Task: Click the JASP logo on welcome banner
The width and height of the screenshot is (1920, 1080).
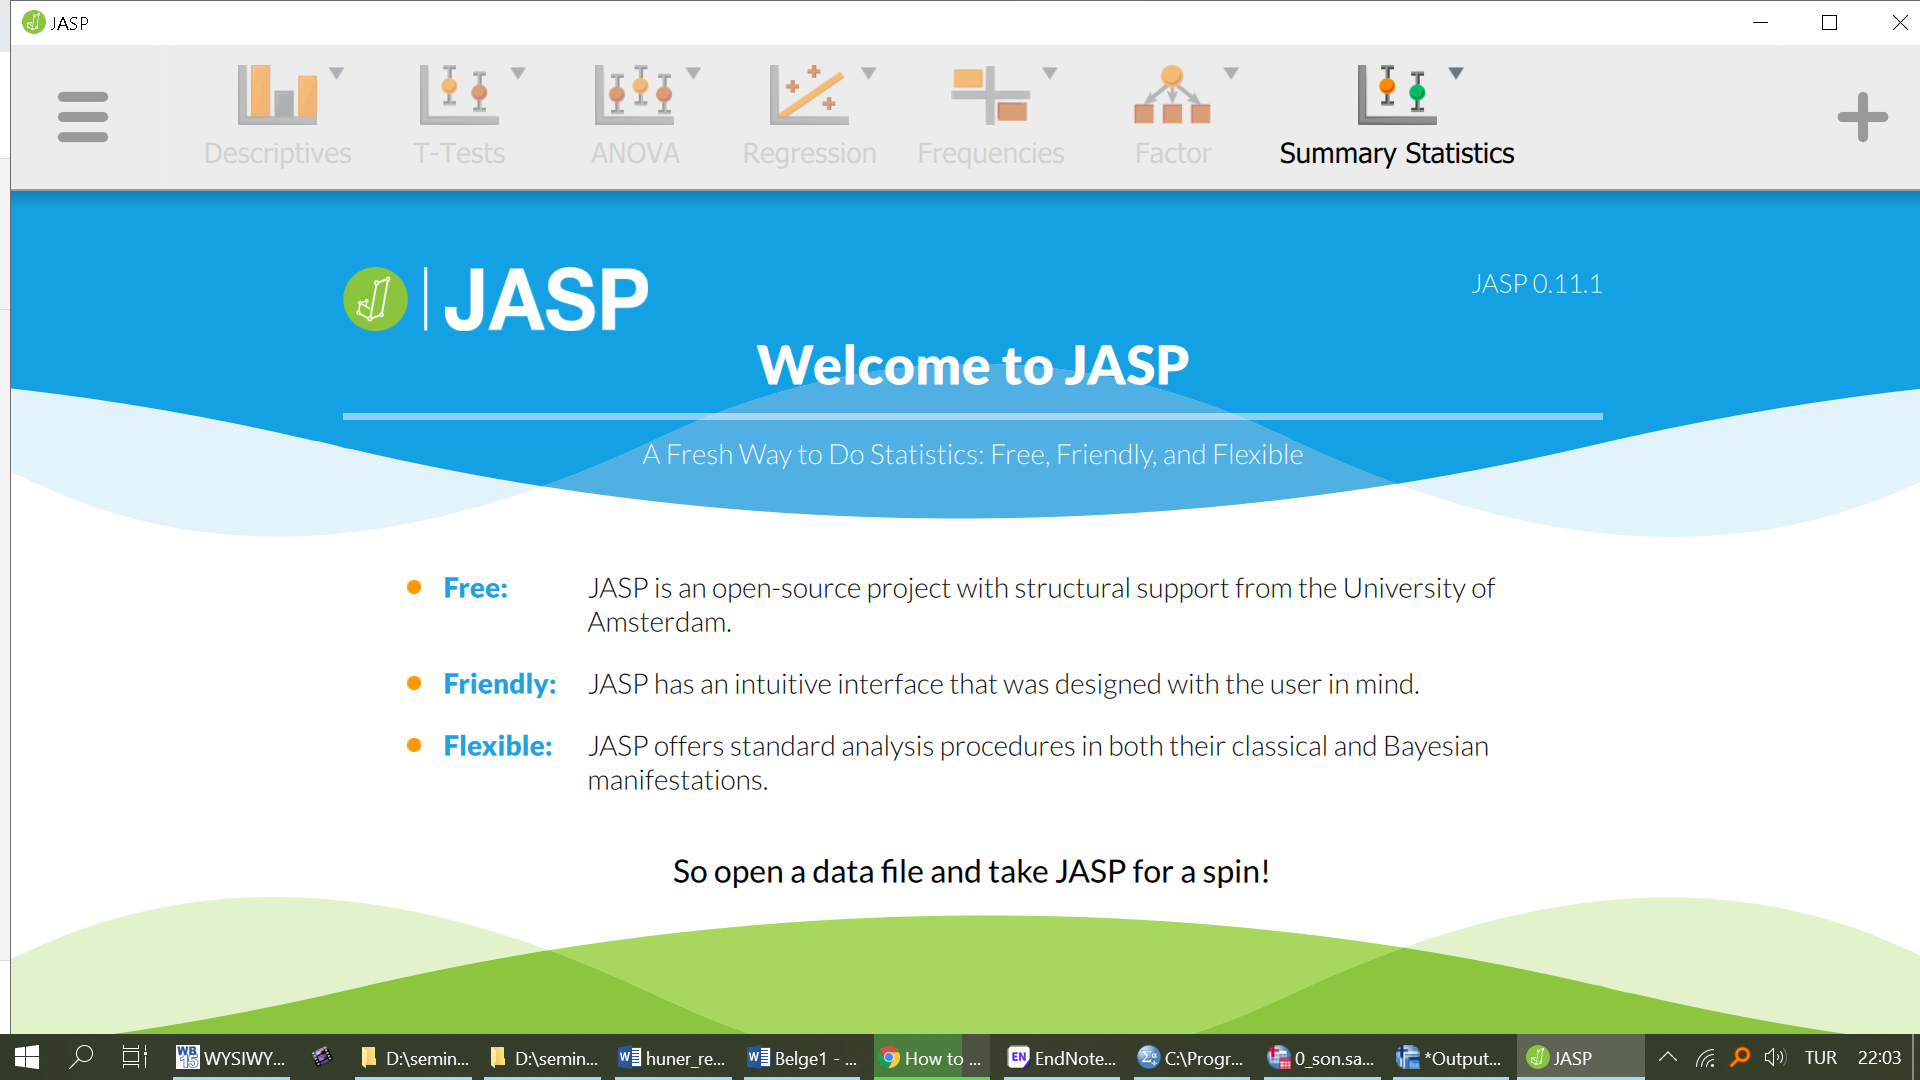Action: 375,299
